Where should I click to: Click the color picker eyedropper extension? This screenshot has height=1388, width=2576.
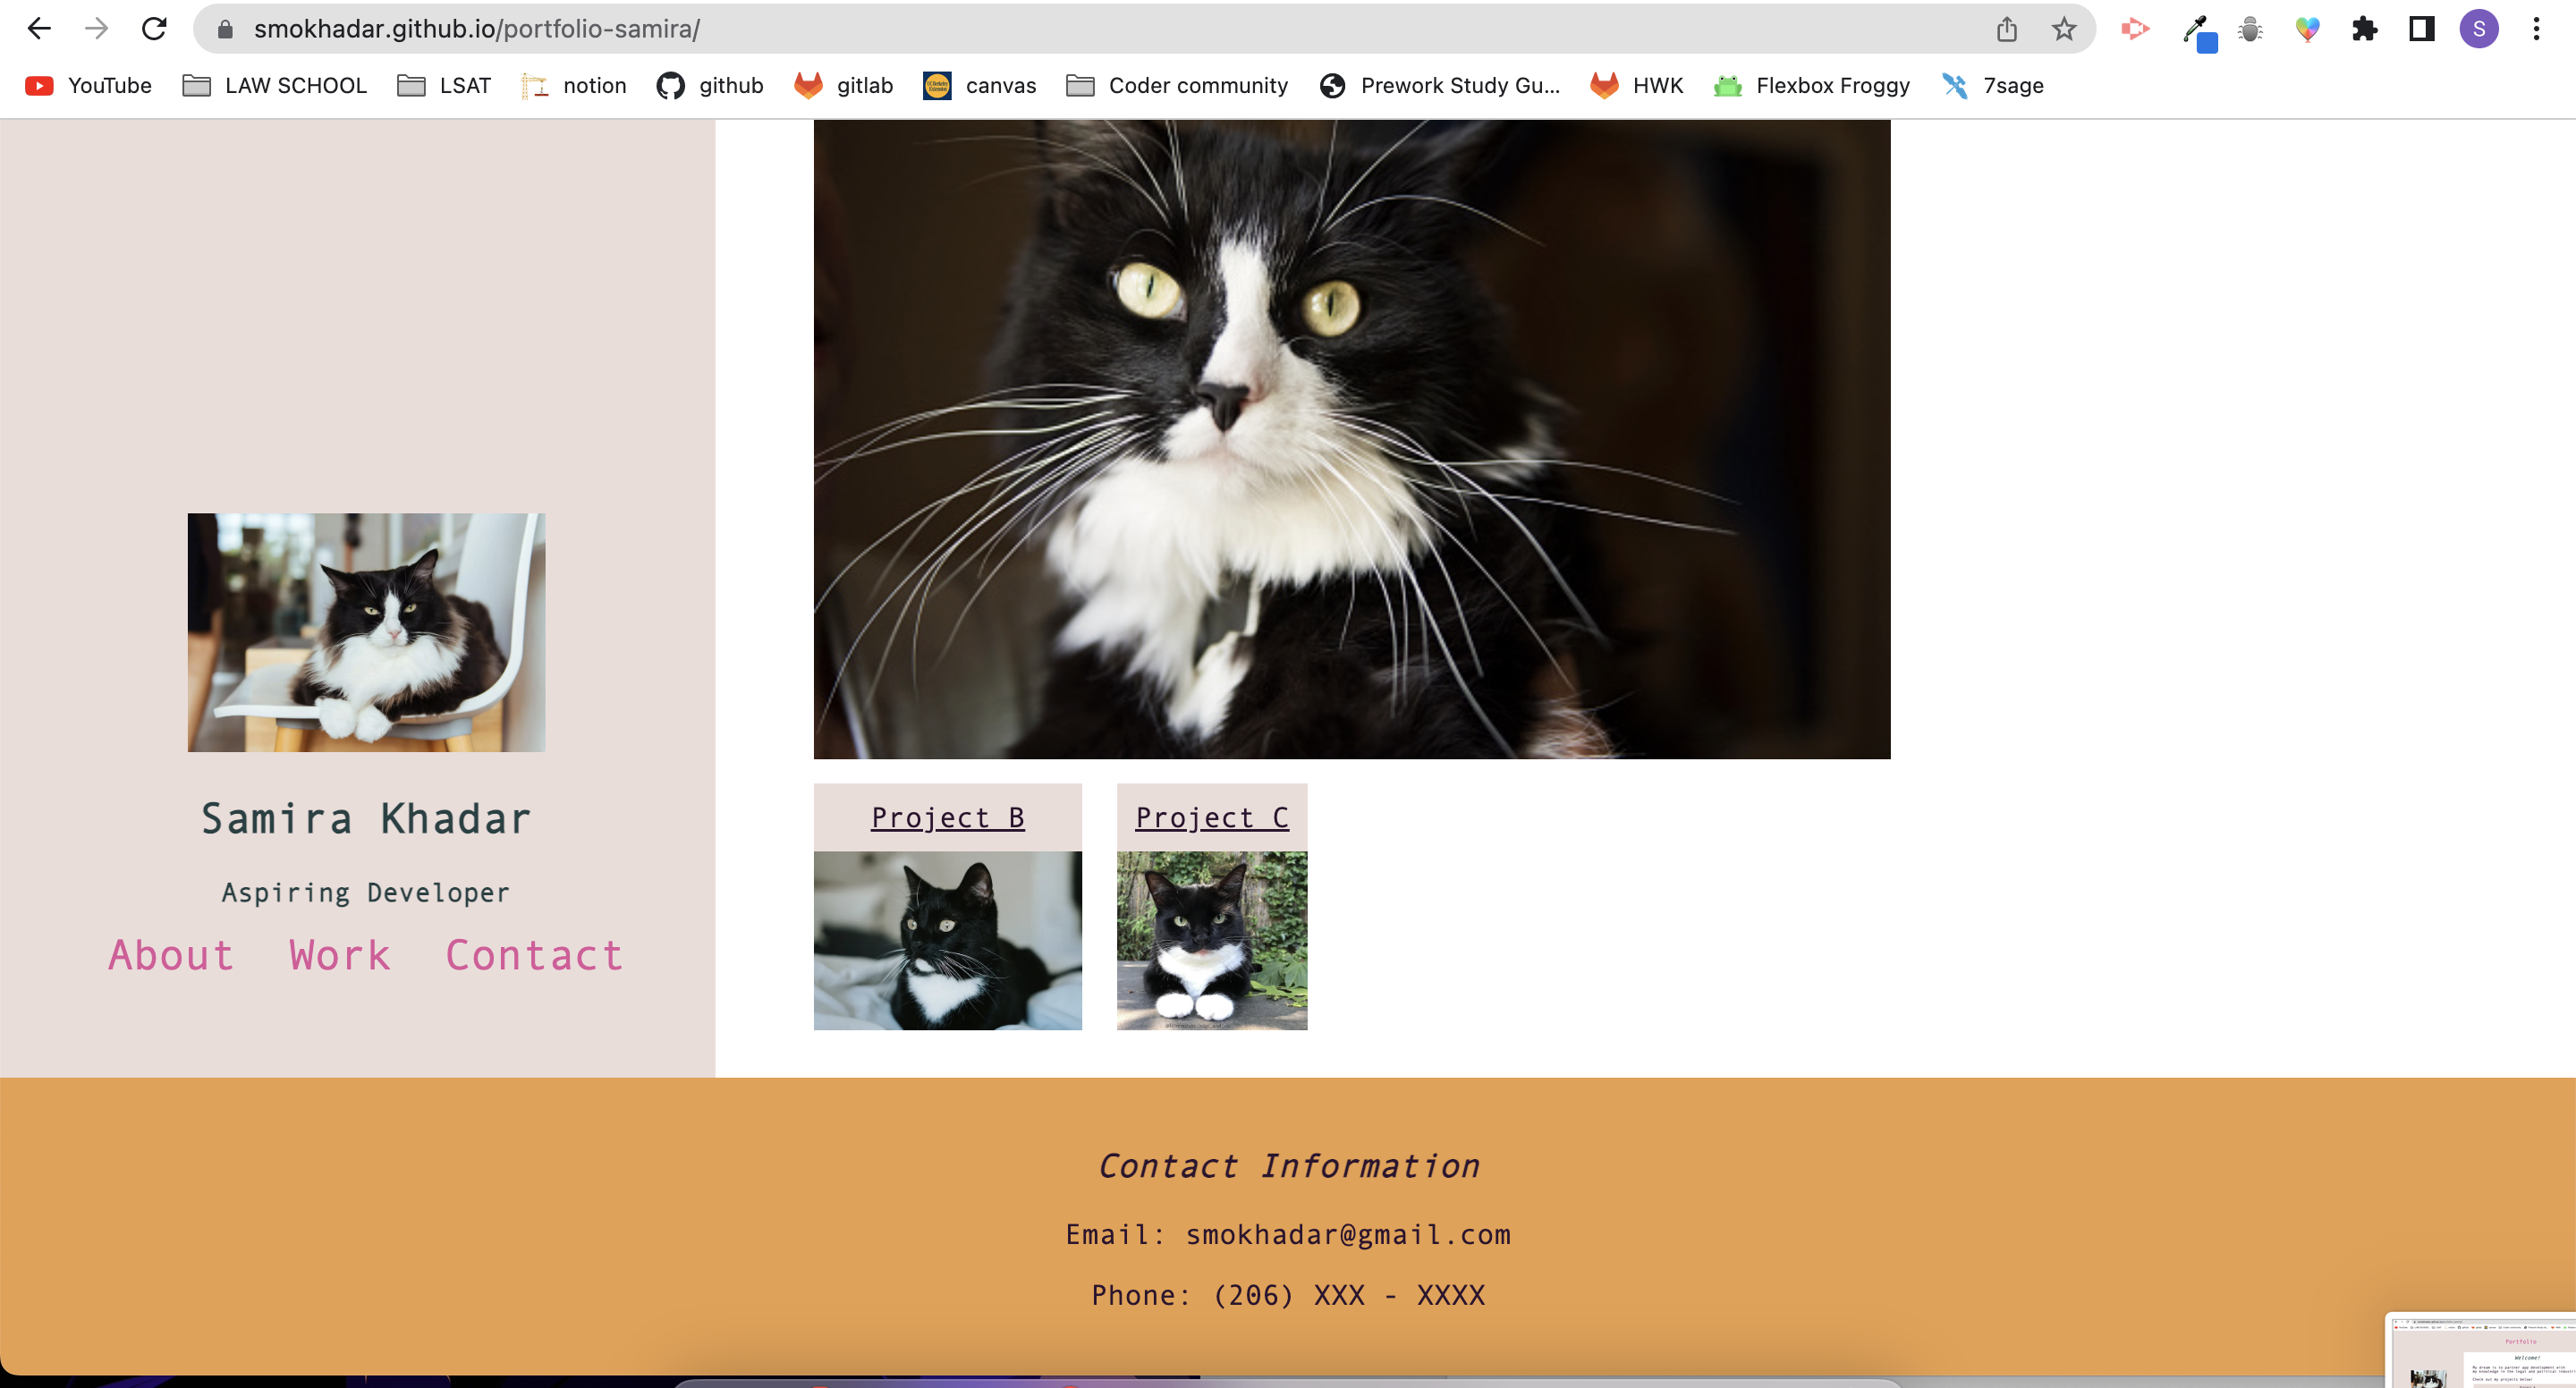(x=2196, y=29)
